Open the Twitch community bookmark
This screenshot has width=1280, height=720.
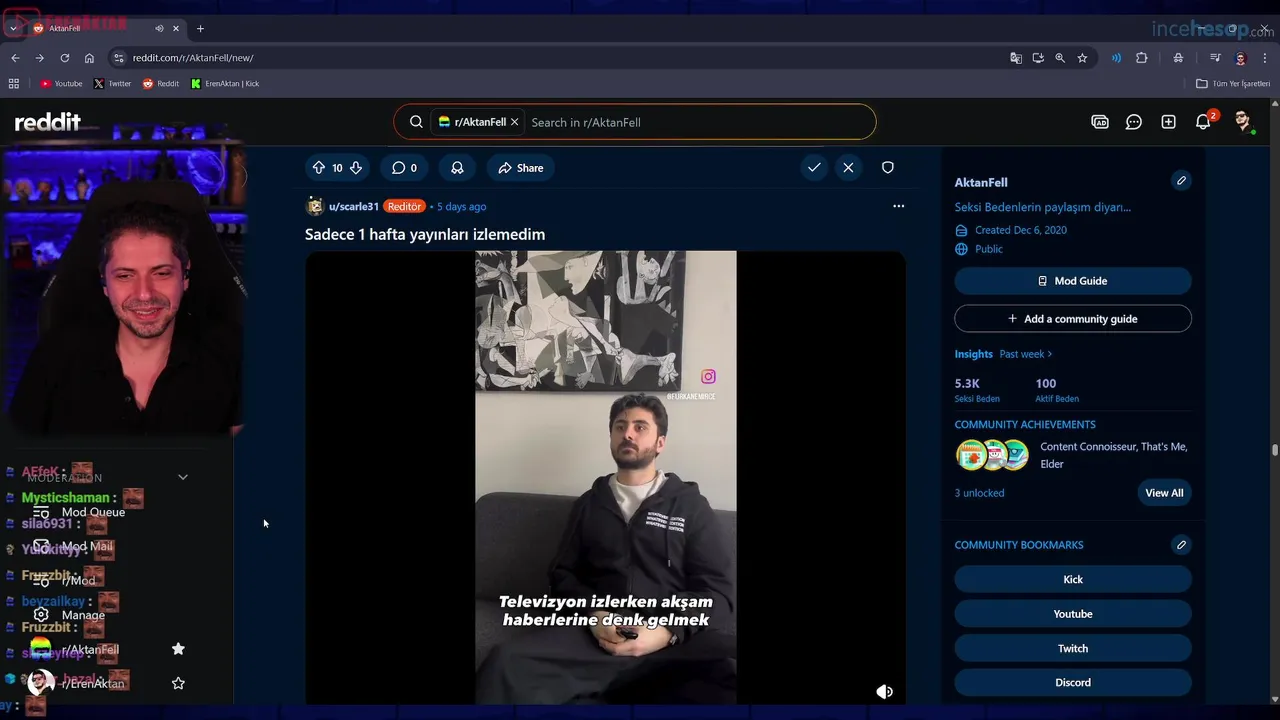tap(1073, 648)
